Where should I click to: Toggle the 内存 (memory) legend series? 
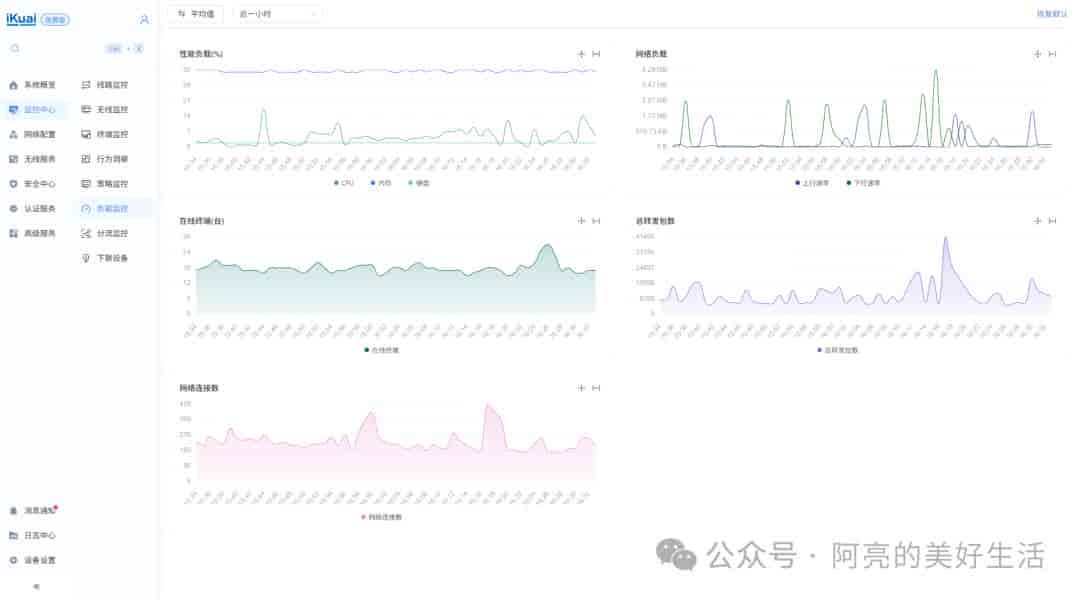pyautogui.click(x=381, y=183)
